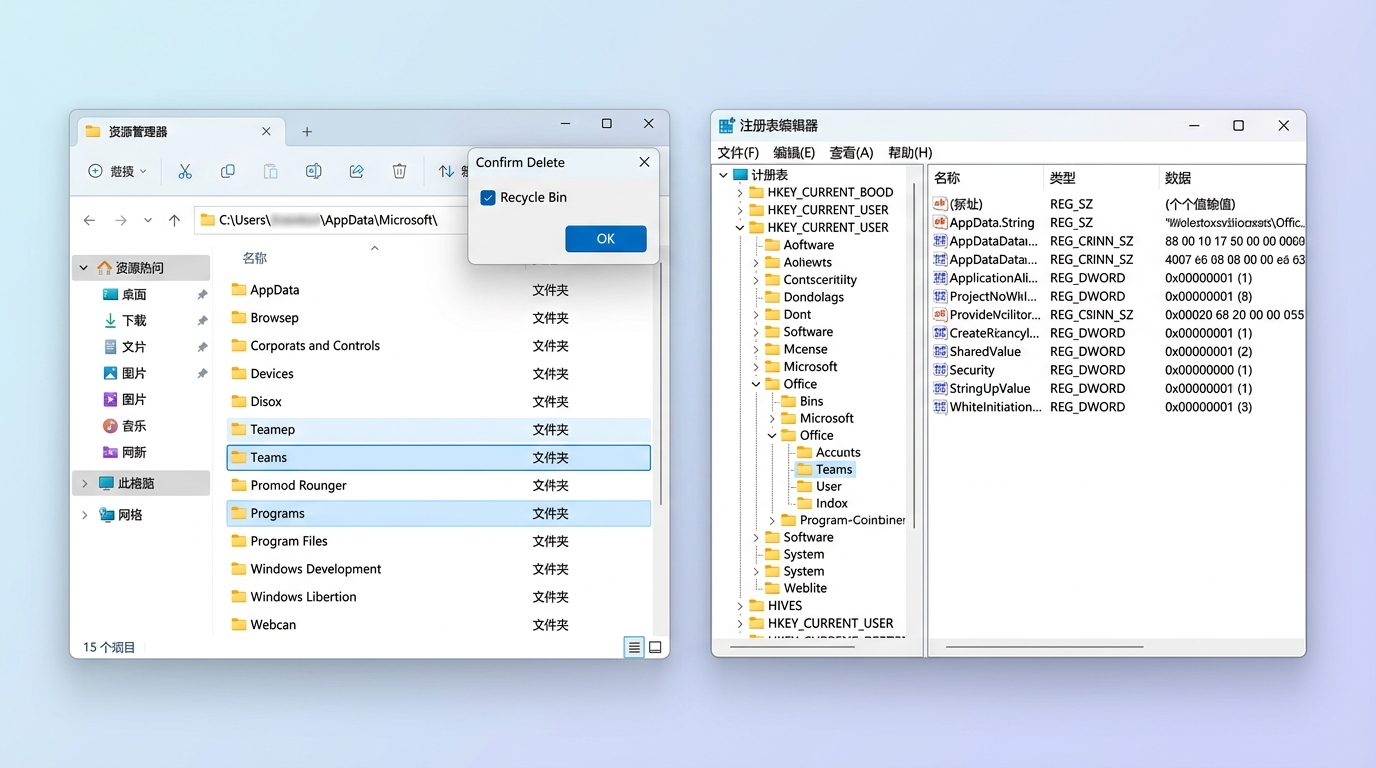Open the 文件(F) menu
The image size is (1376, 768).
[x=738, y=153]
